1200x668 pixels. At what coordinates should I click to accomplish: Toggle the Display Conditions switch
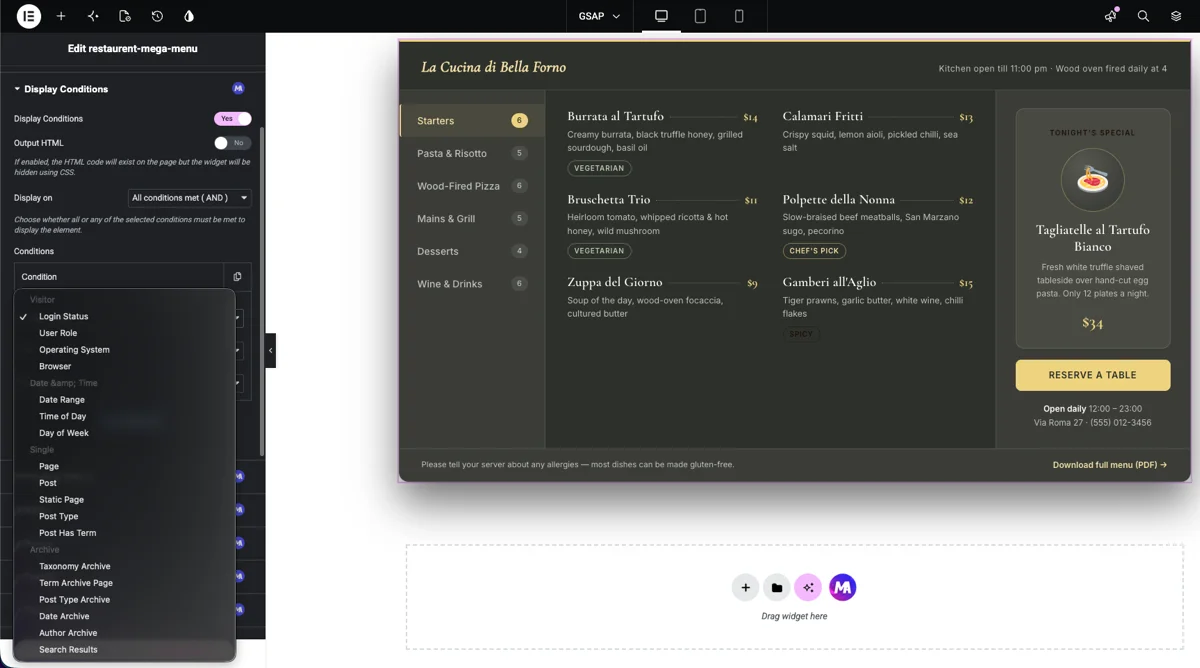232,119
